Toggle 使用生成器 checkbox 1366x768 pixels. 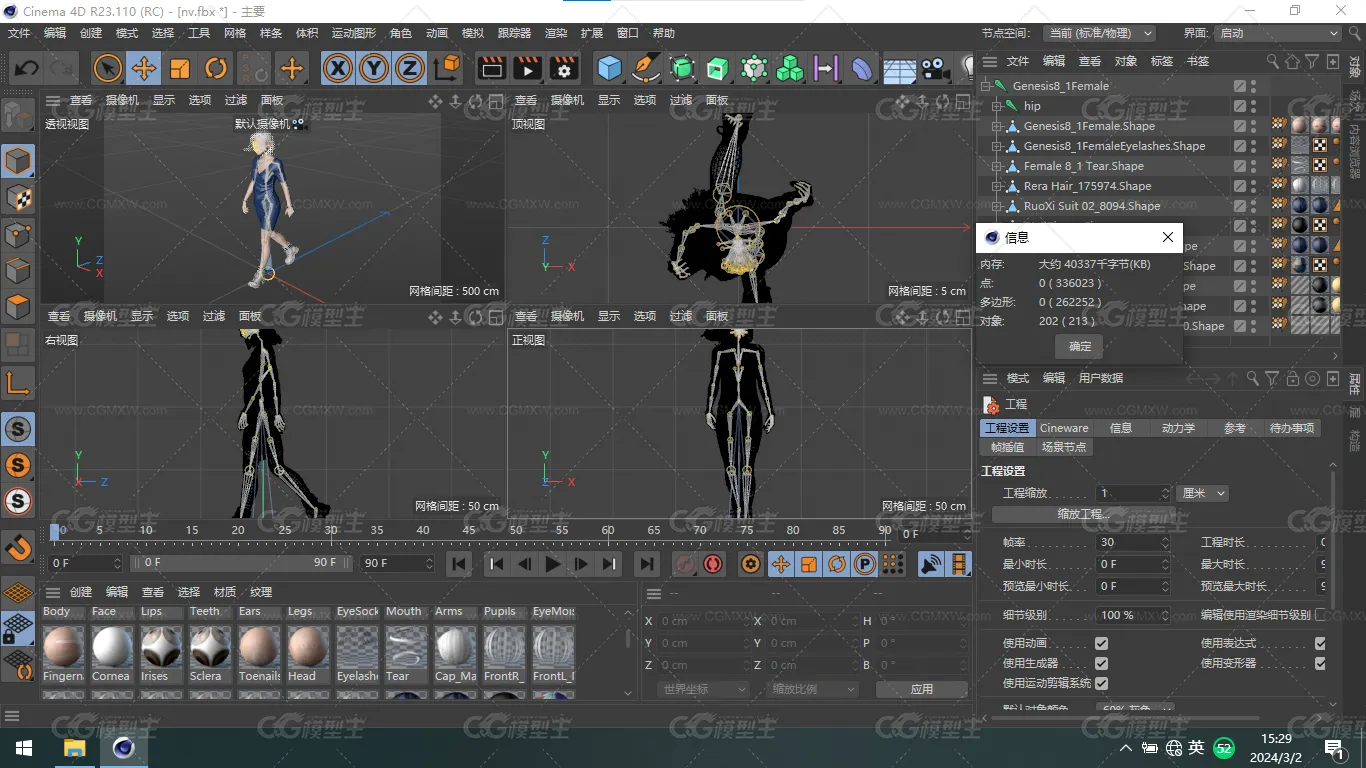[x=1101, y=663]
